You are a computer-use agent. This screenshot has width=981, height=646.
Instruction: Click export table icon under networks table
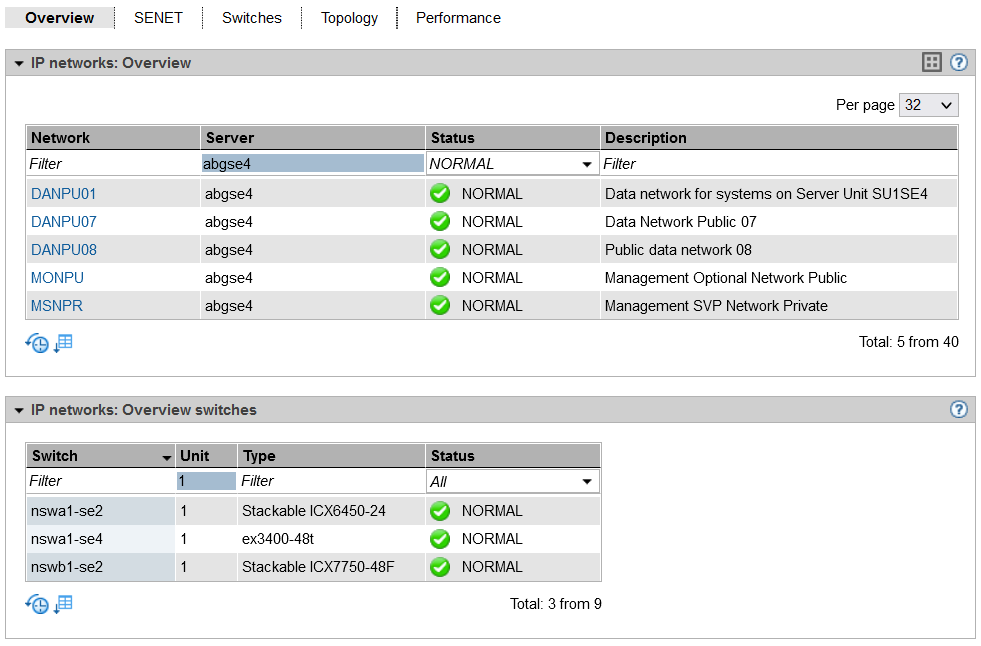(63, 343)
